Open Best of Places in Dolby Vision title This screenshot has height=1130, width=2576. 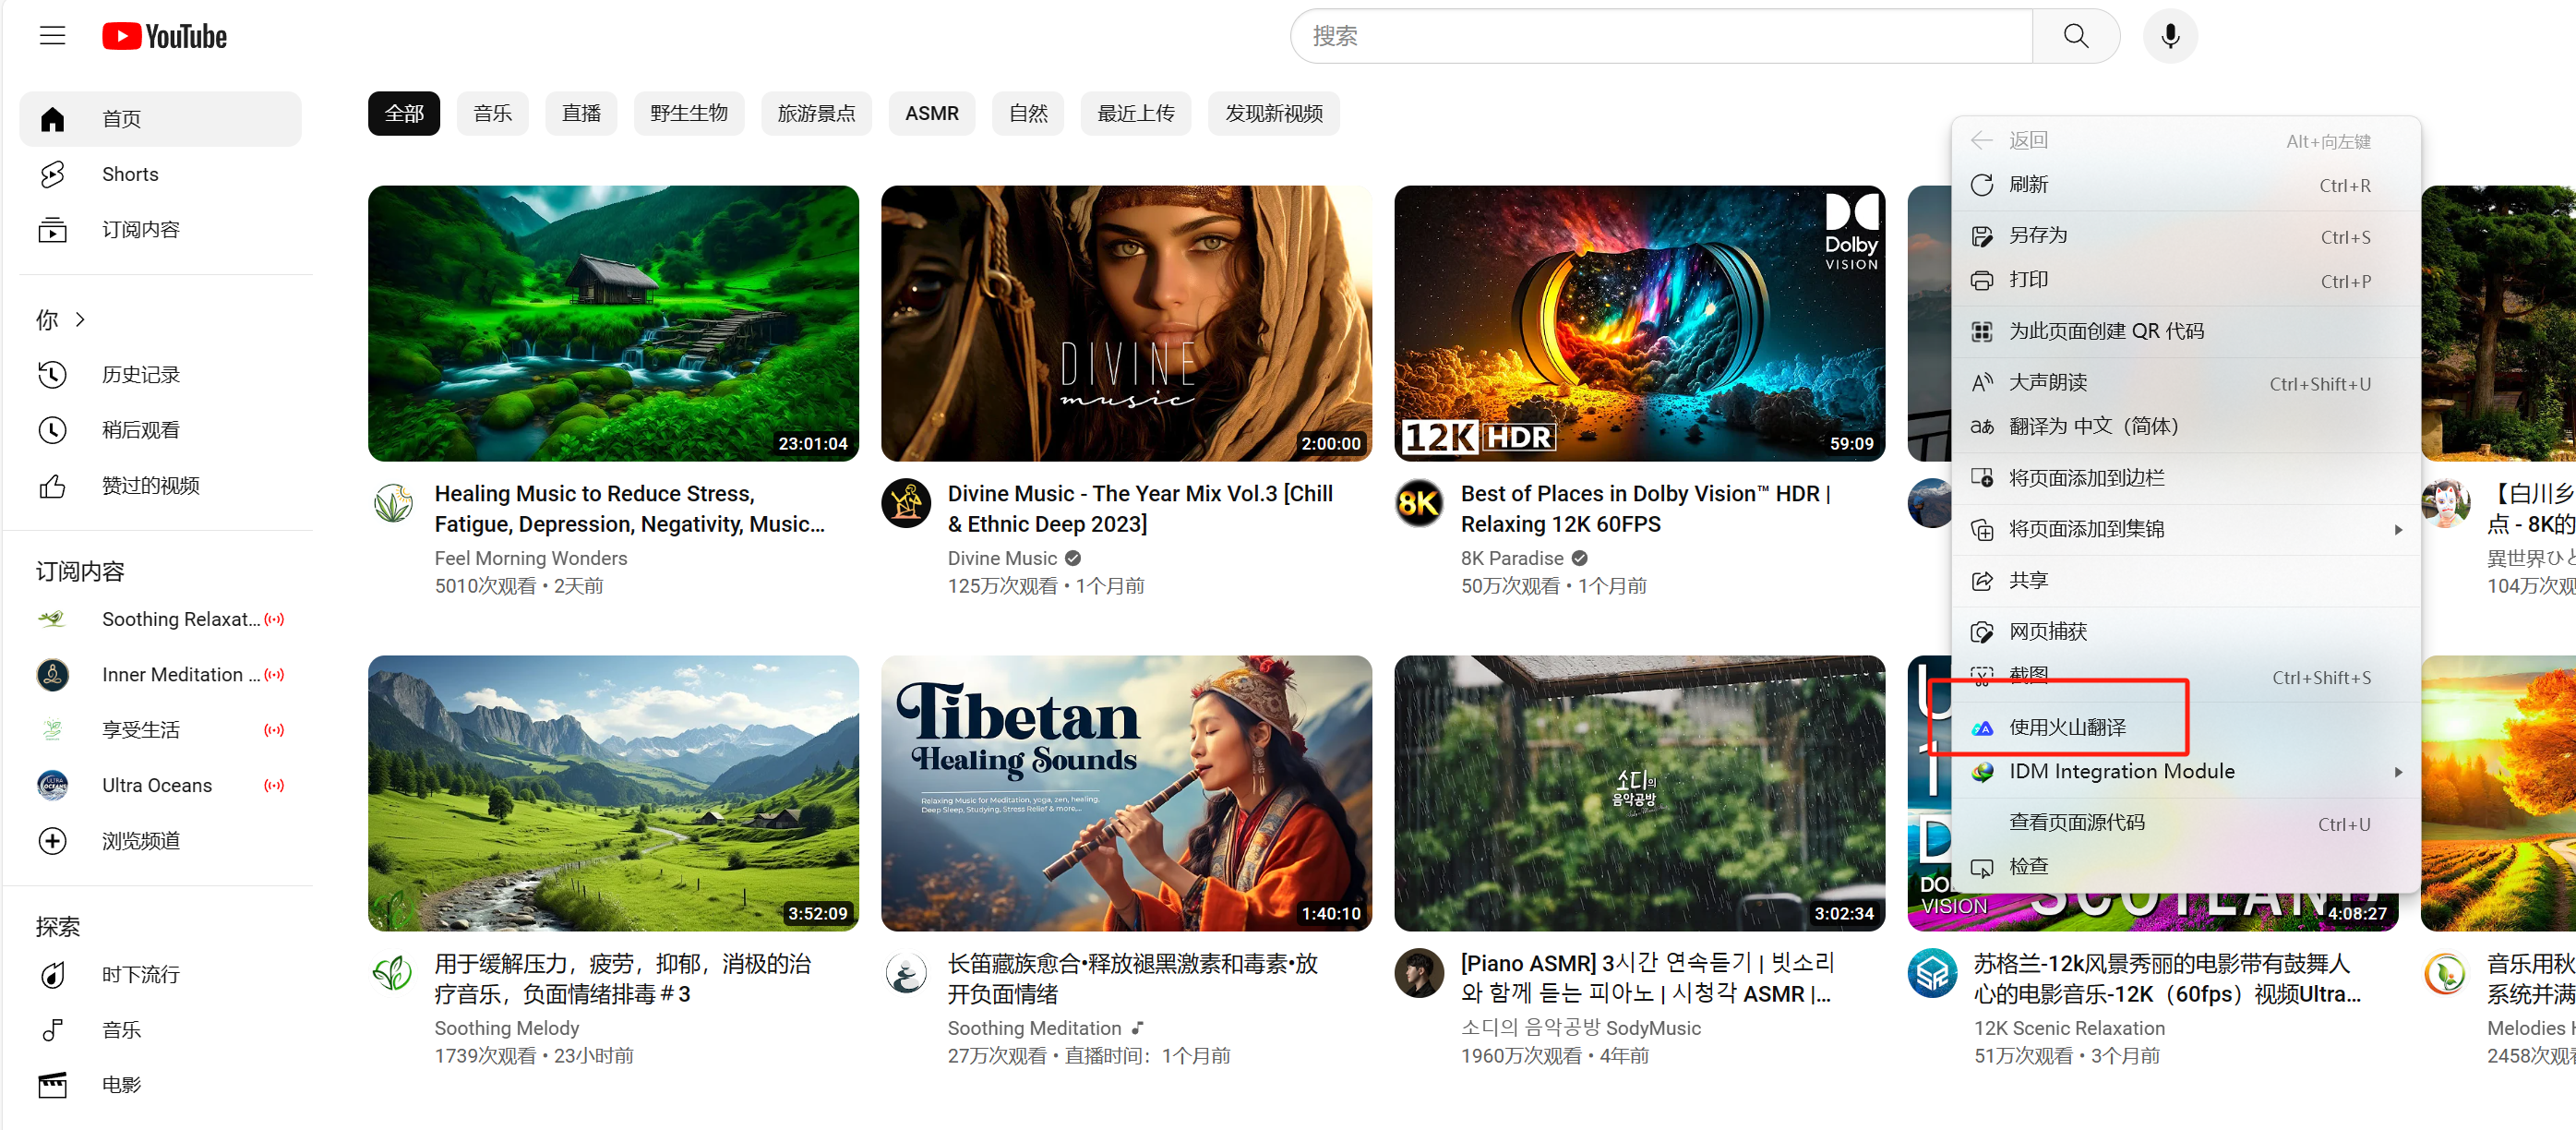(1646, 508)
